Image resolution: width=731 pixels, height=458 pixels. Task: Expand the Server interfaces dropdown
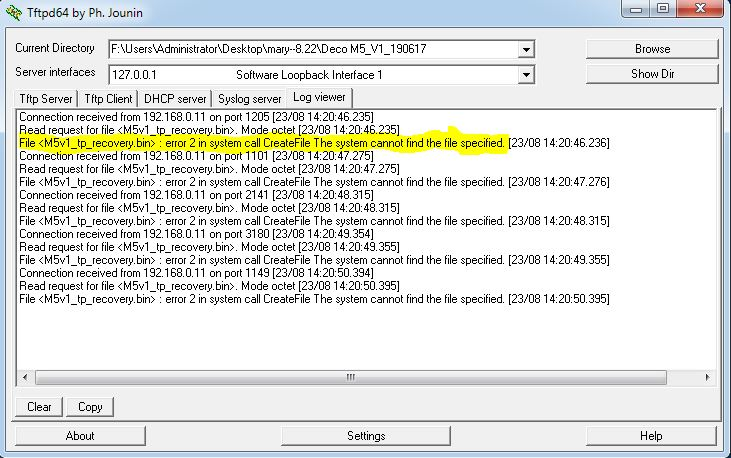pyautogui.click(x=526, y=75)
